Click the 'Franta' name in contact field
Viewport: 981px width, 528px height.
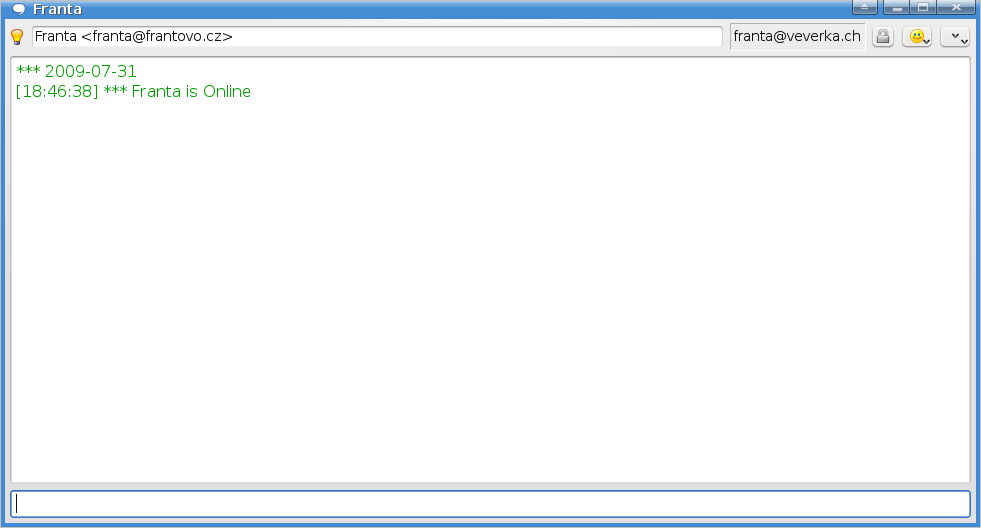click(56, 36)
